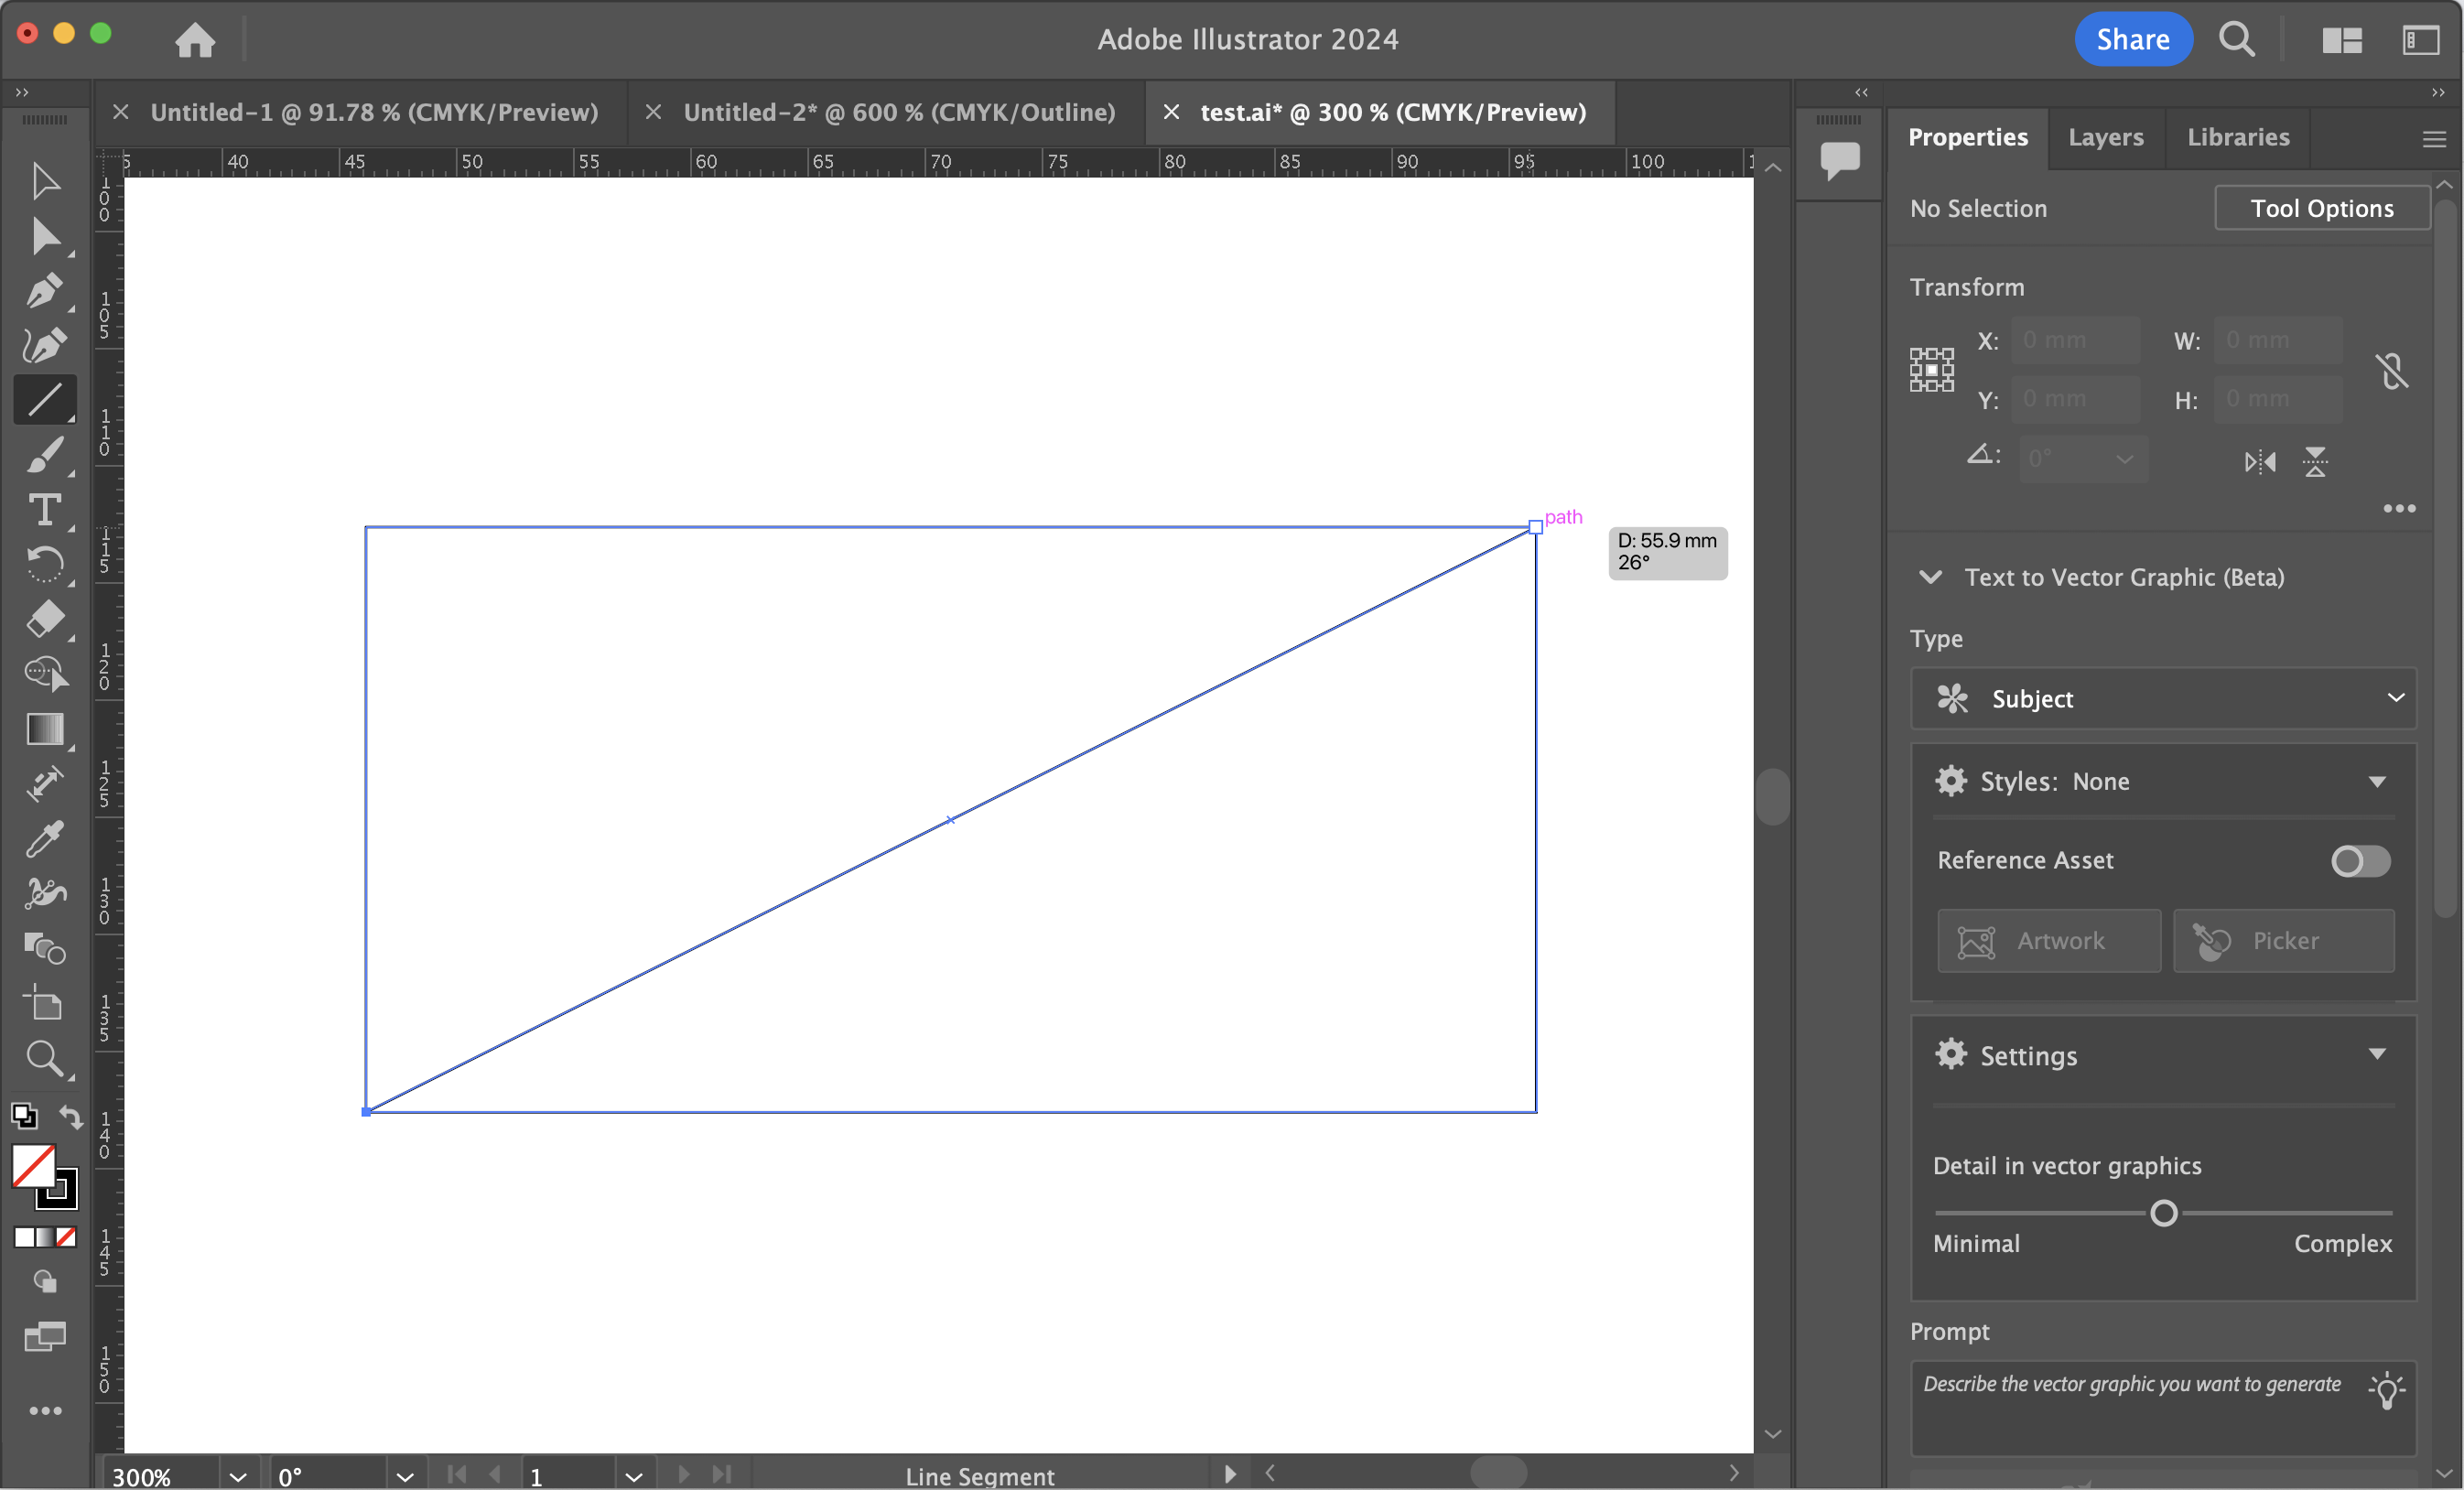Switch to the Untitled-1 document tab
Viewport: 2464px width, 1490px height.
pos(373,111)
